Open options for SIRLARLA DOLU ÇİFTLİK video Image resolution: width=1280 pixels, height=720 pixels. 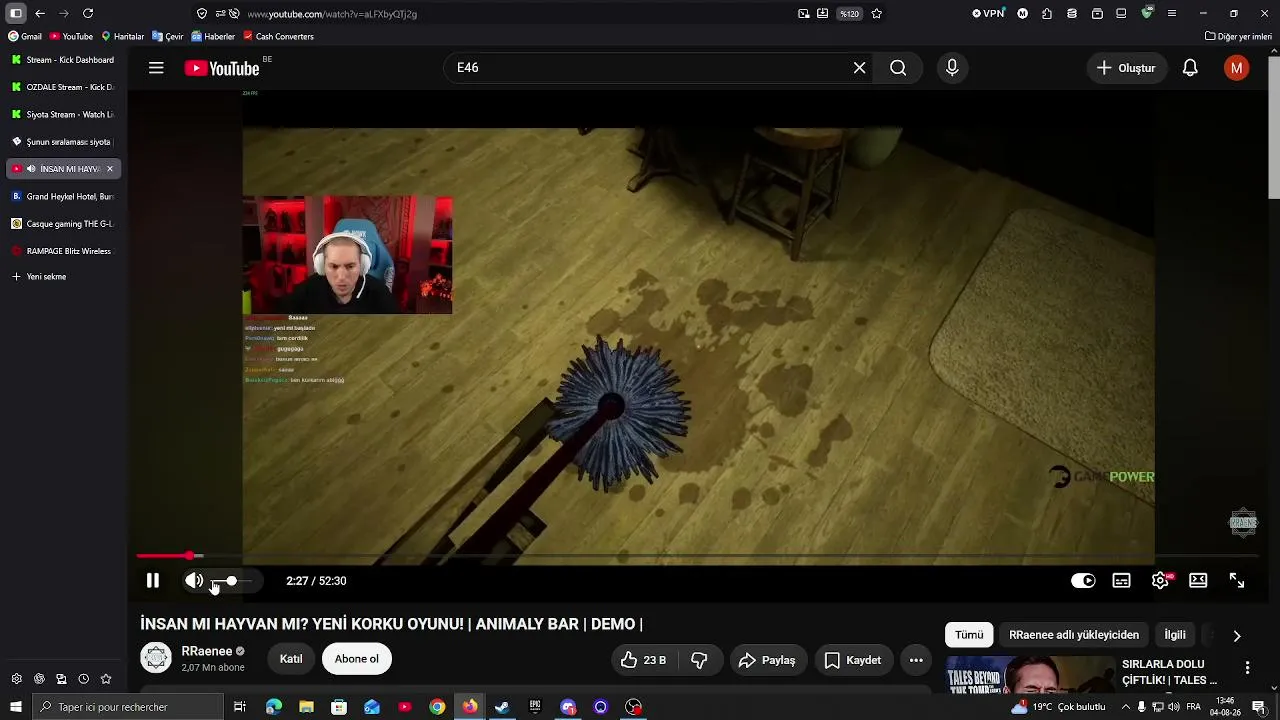1247,667
